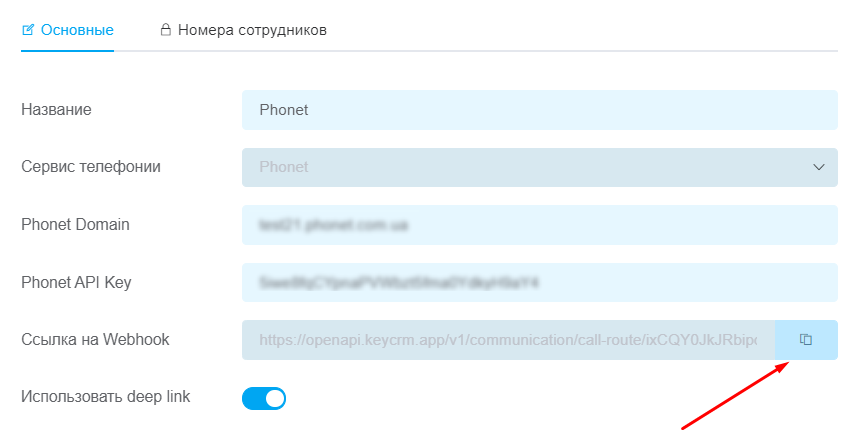Click into the Phonet API Key input field
Screen dimensions: 853x441
click(540, 283)
